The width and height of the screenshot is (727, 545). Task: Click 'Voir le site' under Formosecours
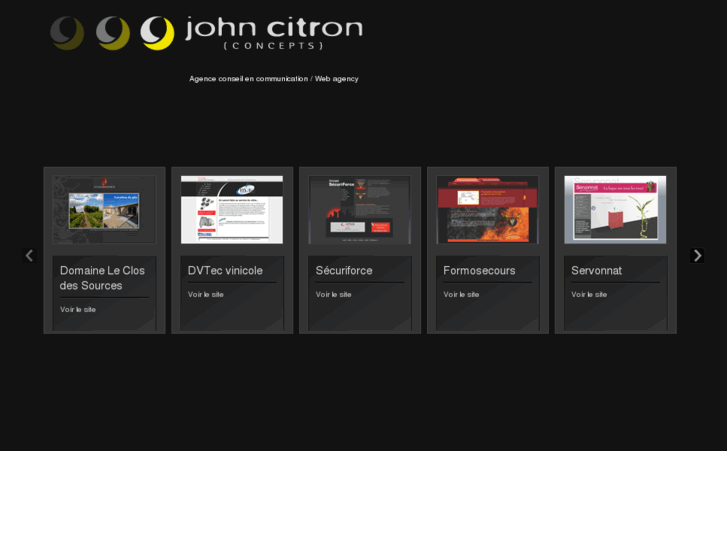461,295
